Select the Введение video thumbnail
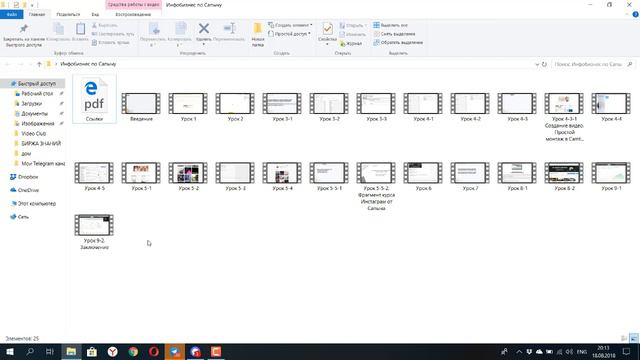The height and width of the screenshot is (360, 640). click(x=141, y=103)
